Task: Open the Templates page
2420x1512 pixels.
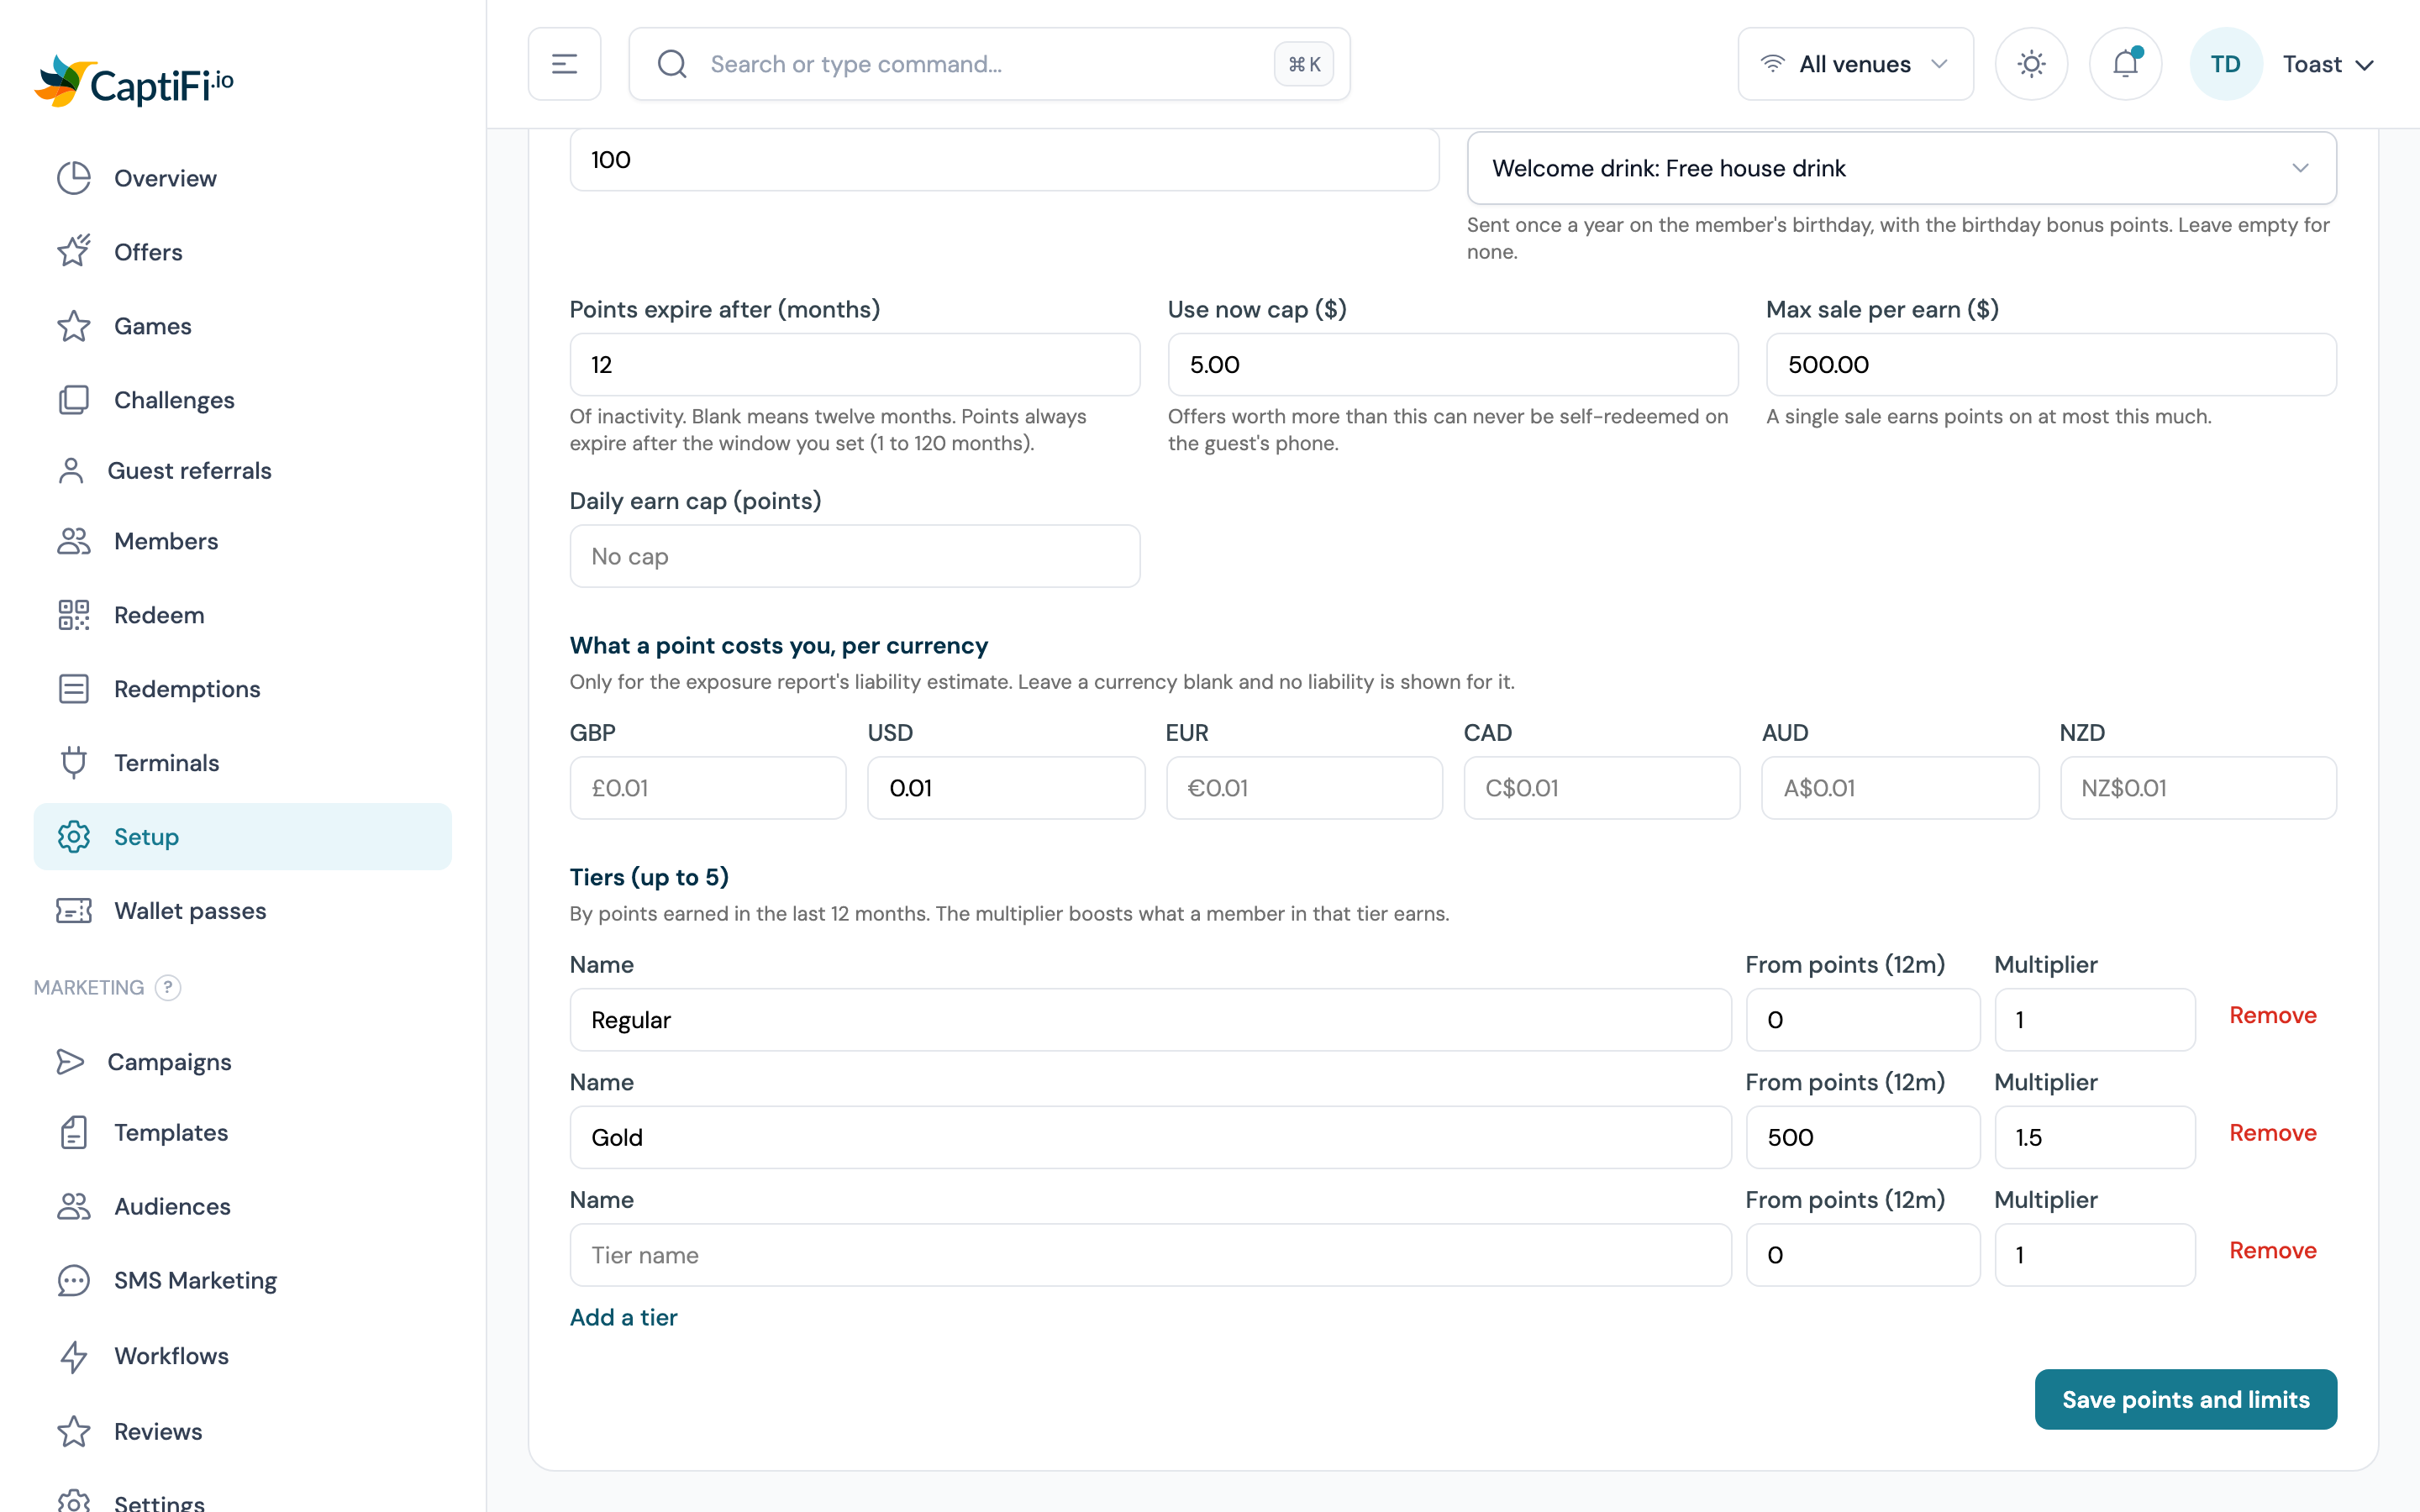Action: (242, 1132)
